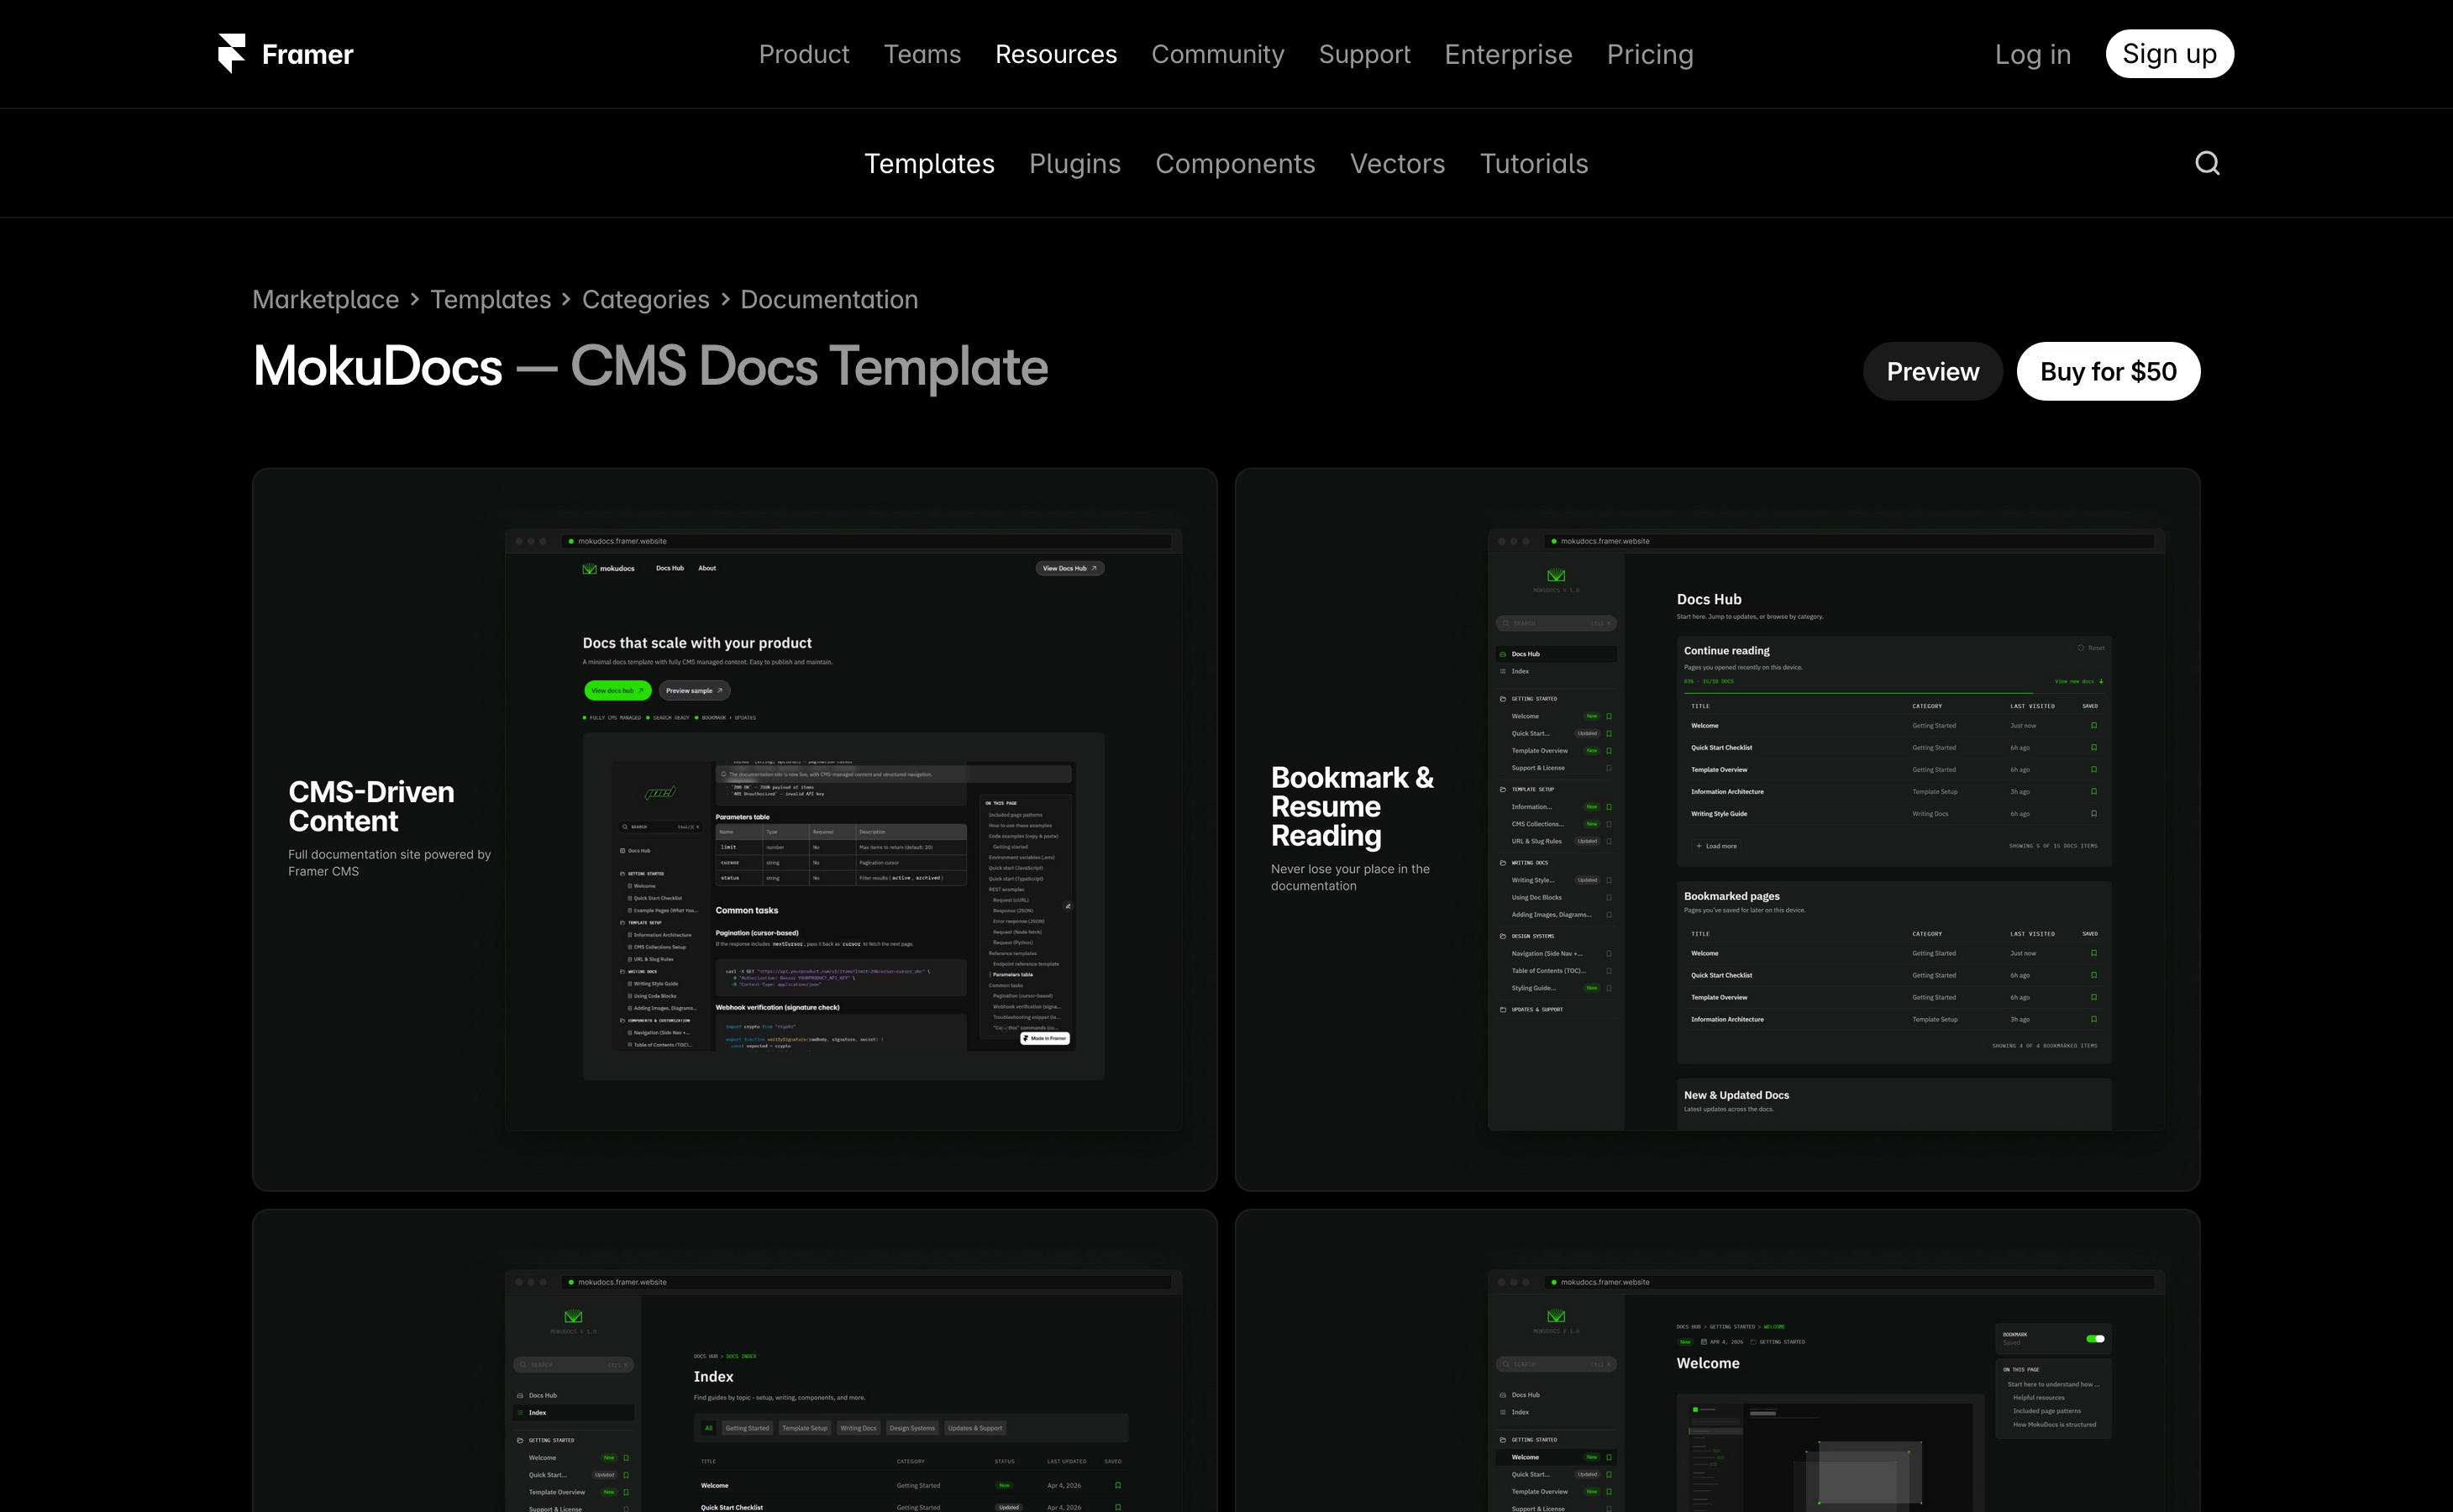2453x1512 pixels.
Task: Switch to the Components tab
Action: (1235, 163)
